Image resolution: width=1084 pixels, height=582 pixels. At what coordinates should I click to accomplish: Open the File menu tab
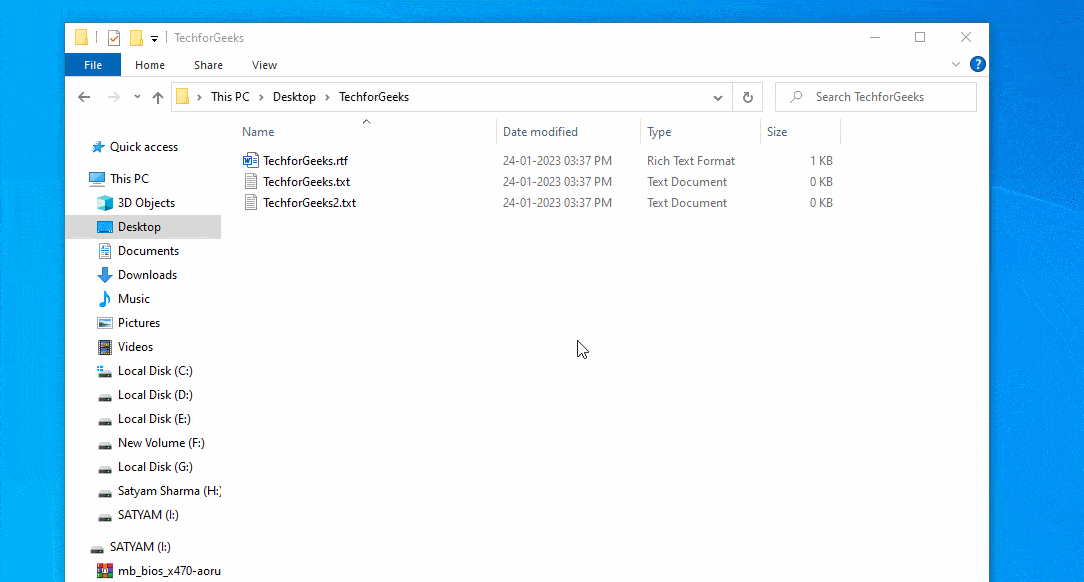click(x=93, y=65)
